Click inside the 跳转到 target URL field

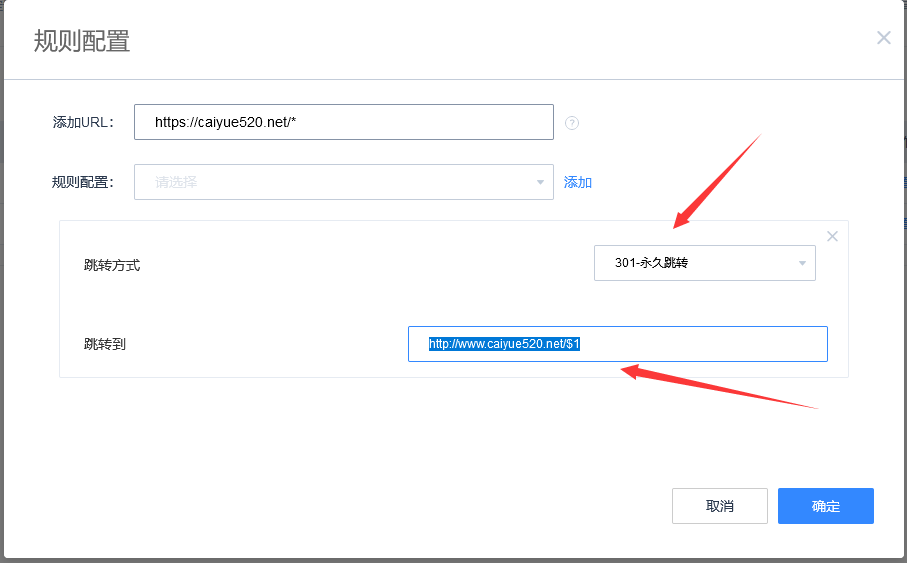click(x=700, y=344)
